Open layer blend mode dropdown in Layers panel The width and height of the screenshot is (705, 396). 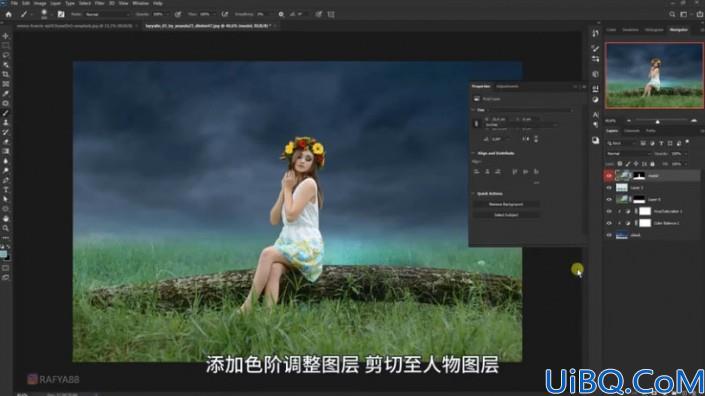click(x=628, y=154)
